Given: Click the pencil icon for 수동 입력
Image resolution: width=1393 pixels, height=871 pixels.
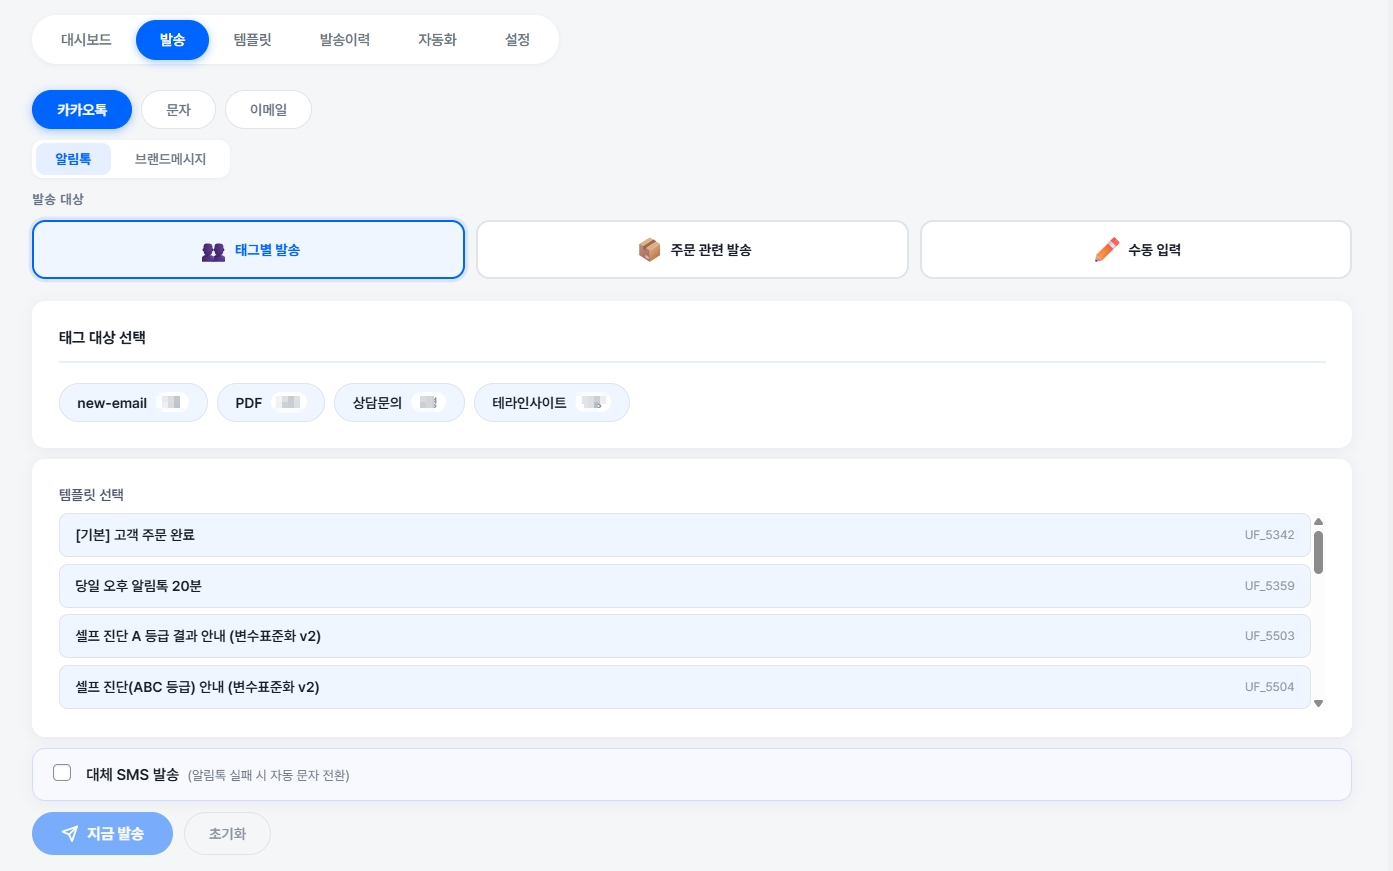Looking at the screenshot, I should (x=1106, y=250).
